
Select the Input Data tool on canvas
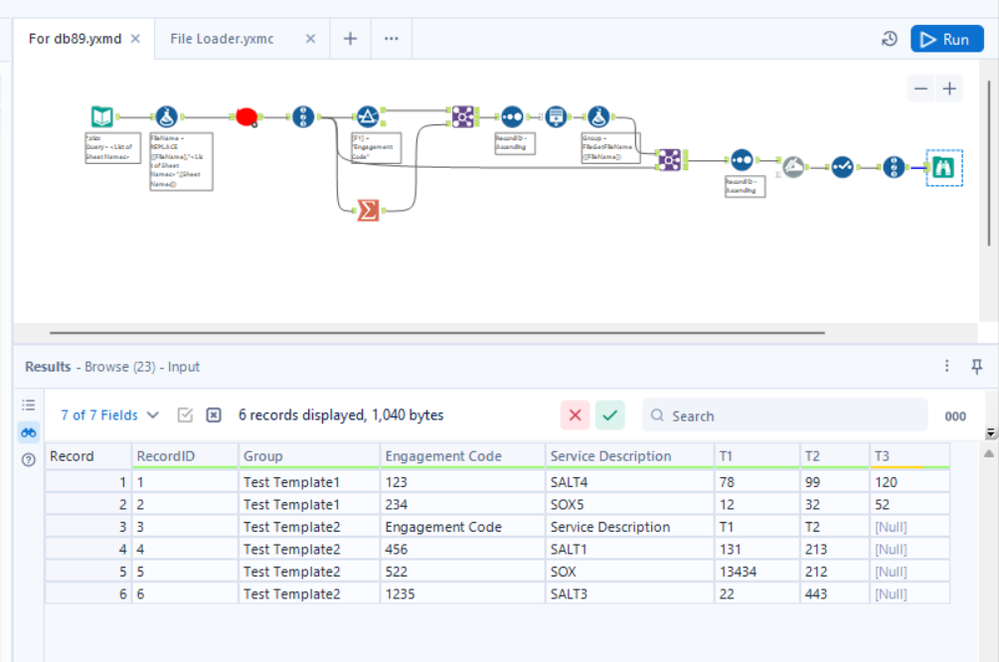tap(102, 117)
